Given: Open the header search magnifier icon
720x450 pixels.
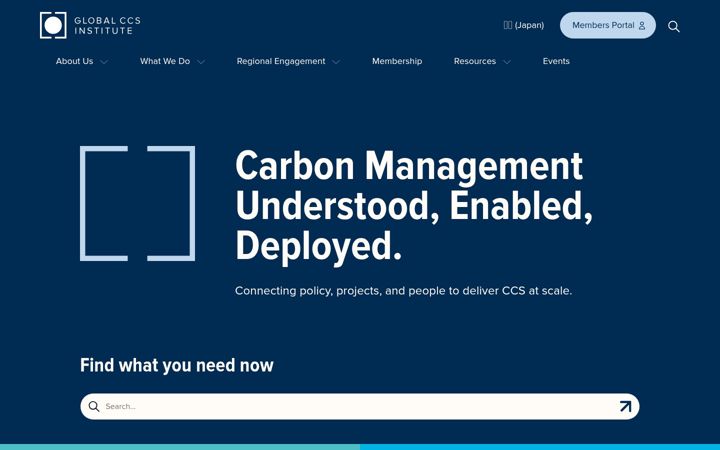Looking at the screenshot, I should (x=674, y=26).
